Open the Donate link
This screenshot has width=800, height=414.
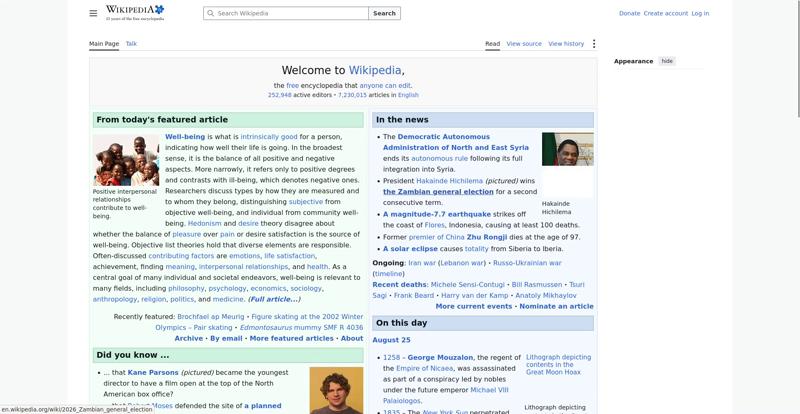click(x=629, y=13)
